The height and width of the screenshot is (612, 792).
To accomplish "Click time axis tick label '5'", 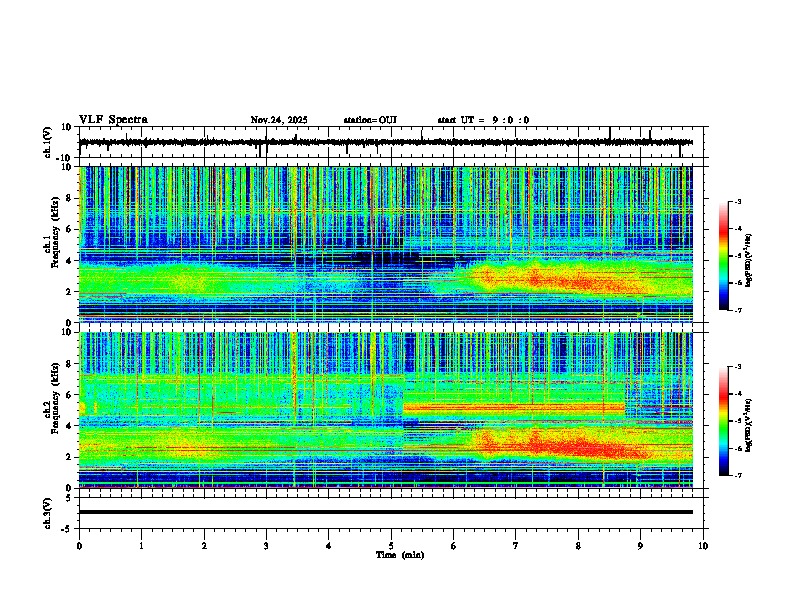I will click(391, 546).
